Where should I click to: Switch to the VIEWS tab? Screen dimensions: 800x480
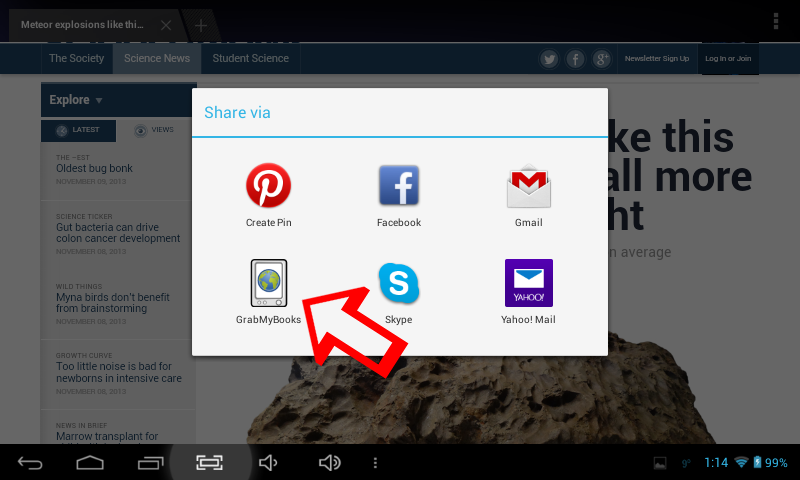[154, 130]
